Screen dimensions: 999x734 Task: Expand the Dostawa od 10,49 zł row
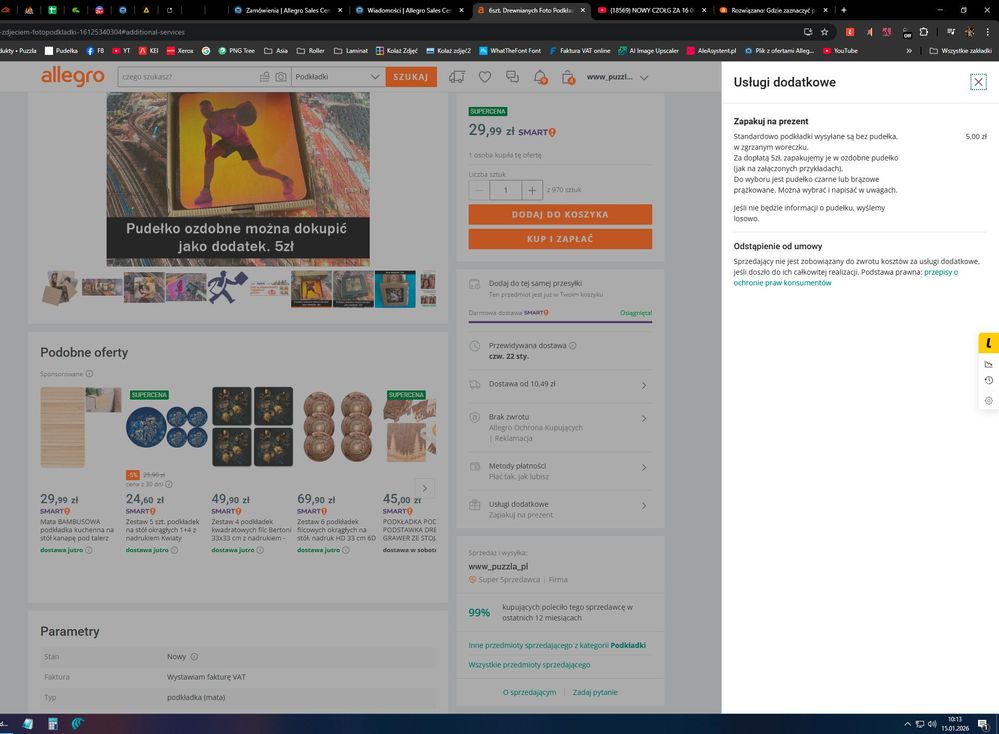pos(643,384)
